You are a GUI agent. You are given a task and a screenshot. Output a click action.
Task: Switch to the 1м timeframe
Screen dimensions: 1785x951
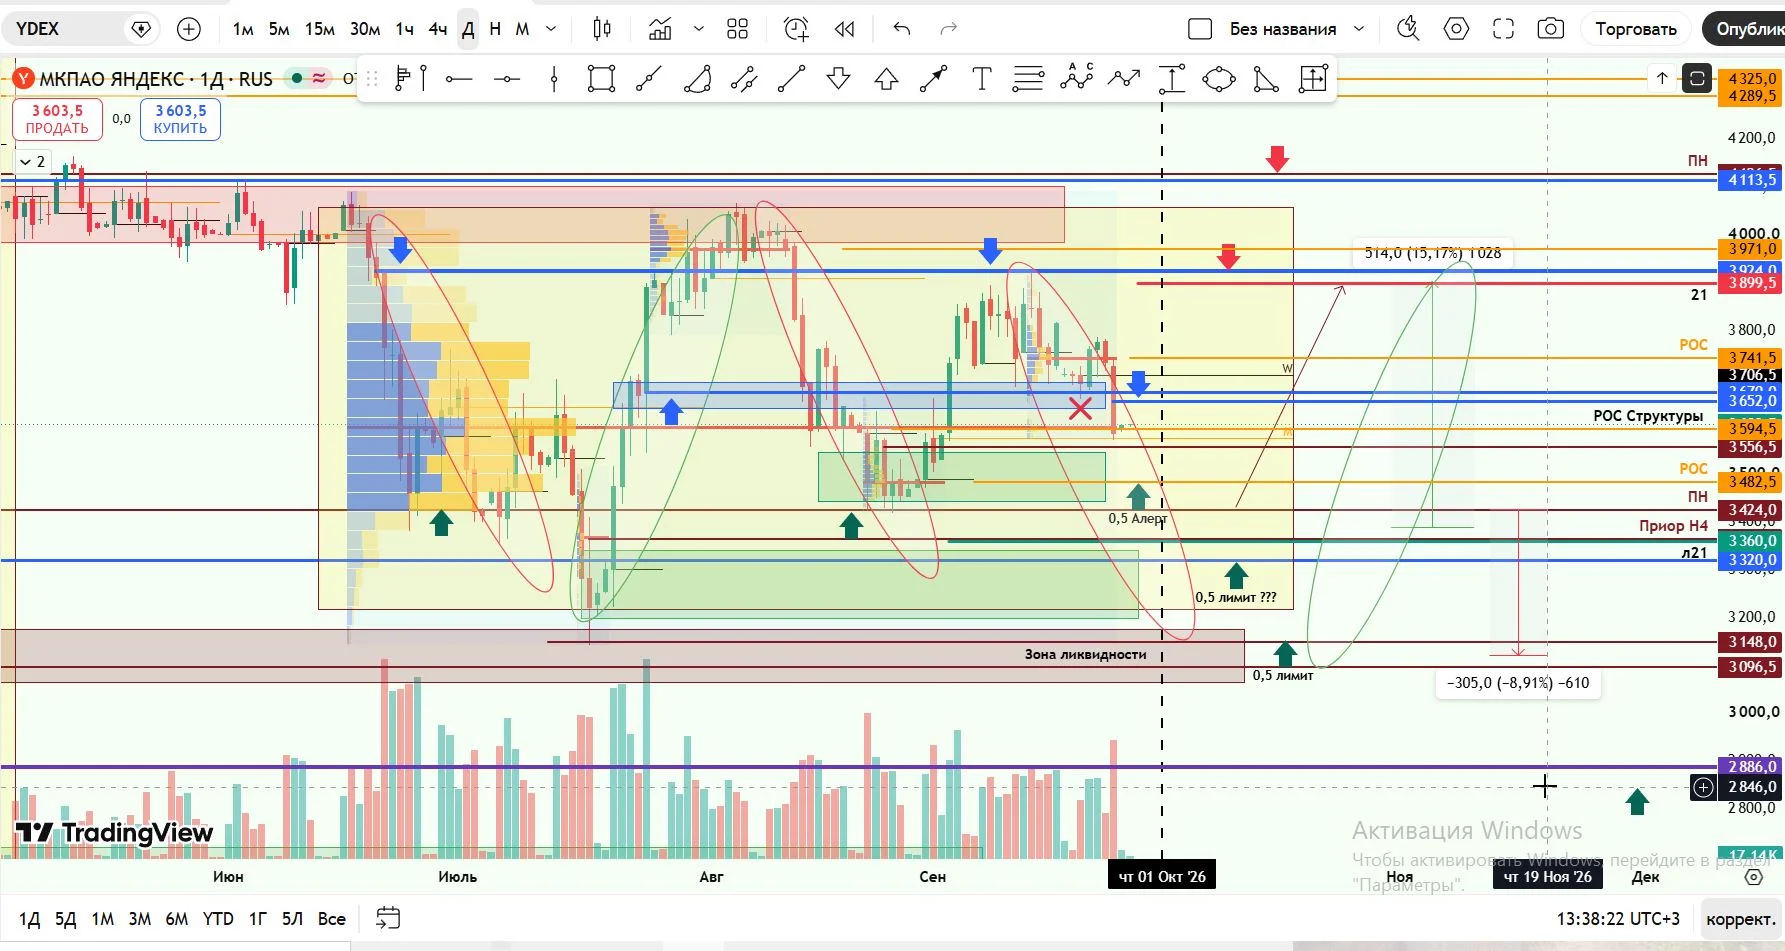click(x=243, y=29)
